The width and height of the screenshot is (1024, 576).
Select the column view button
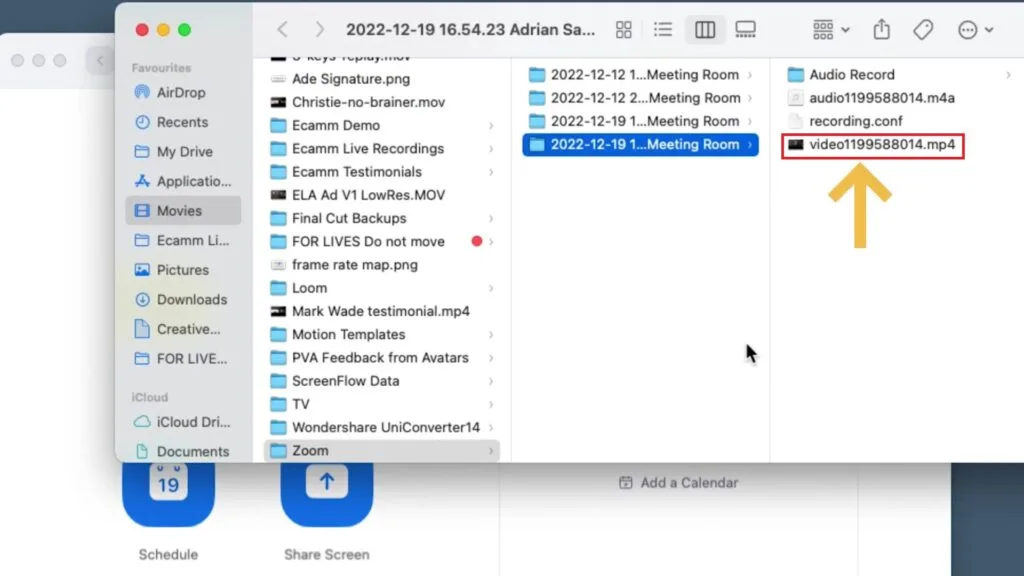(x=705, y=30)
